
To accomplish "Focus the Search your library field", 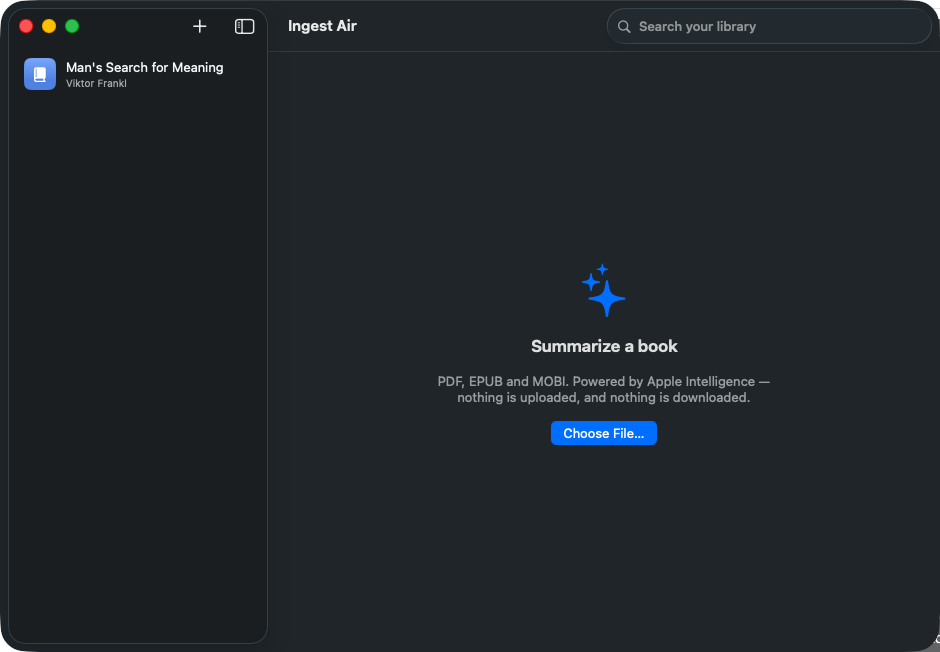I will click(769, 26).
